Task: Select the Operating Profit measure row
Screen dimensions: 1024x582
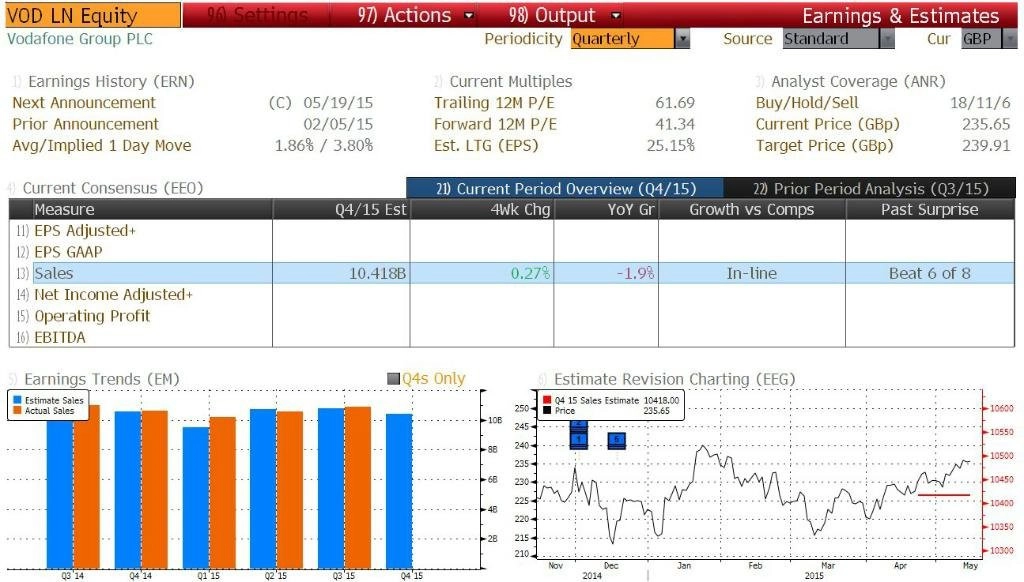Action: coord(511,316)
